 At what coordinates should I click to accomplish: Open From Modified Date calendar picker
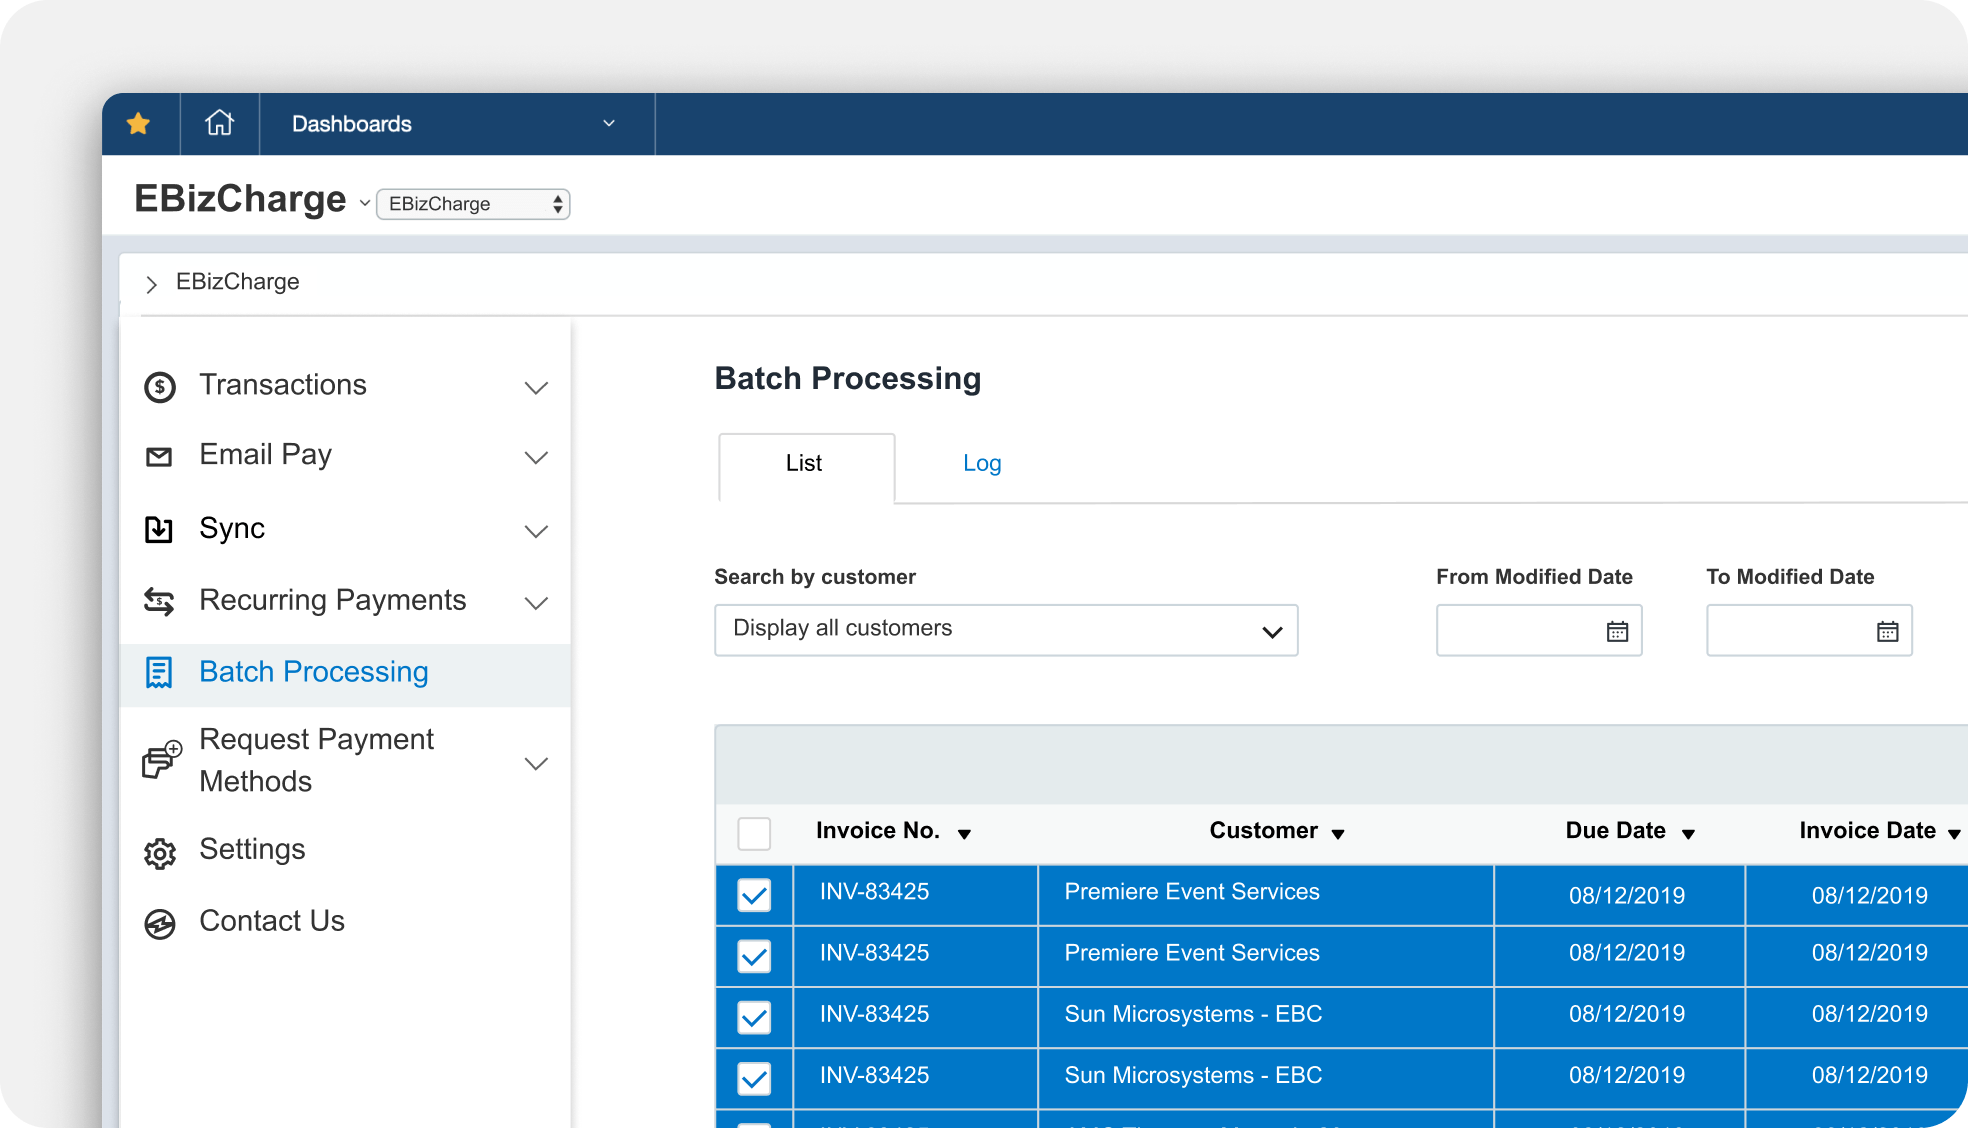pyautogui.click(x=1617, y=631)
